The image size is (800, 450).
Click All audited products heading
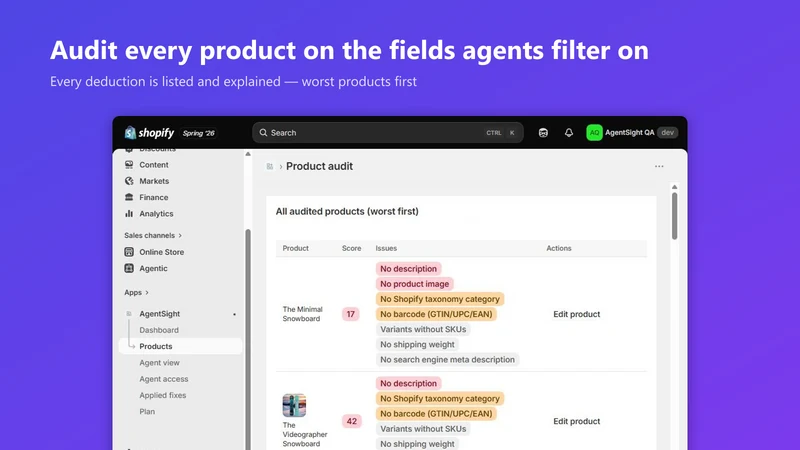[347, 211]
